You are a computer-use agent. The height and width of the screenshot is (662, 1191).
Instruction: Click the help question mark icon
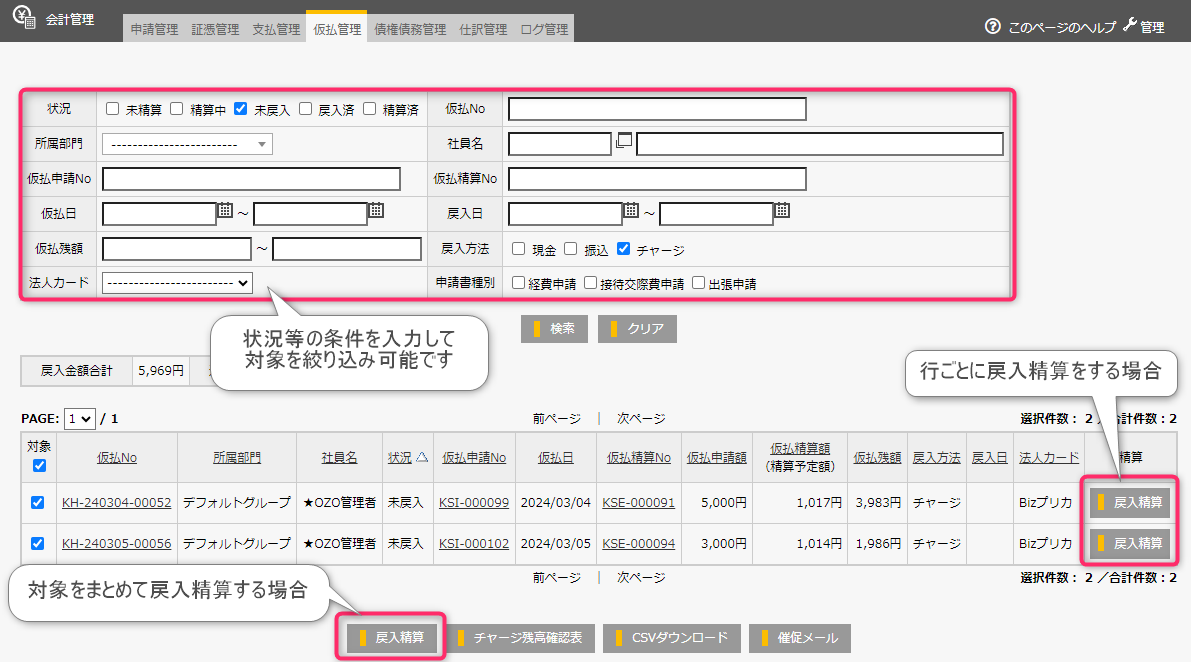click(x=992, y=27)
